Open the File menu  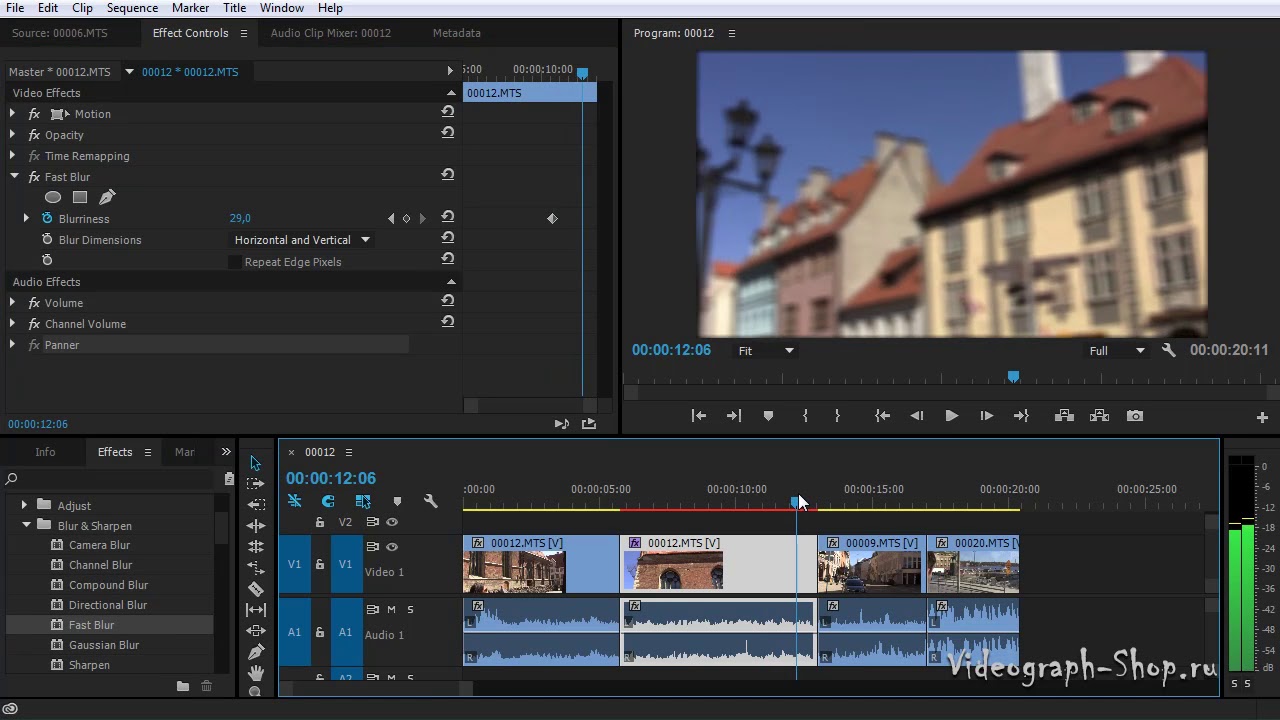click(x=15, y=8)
